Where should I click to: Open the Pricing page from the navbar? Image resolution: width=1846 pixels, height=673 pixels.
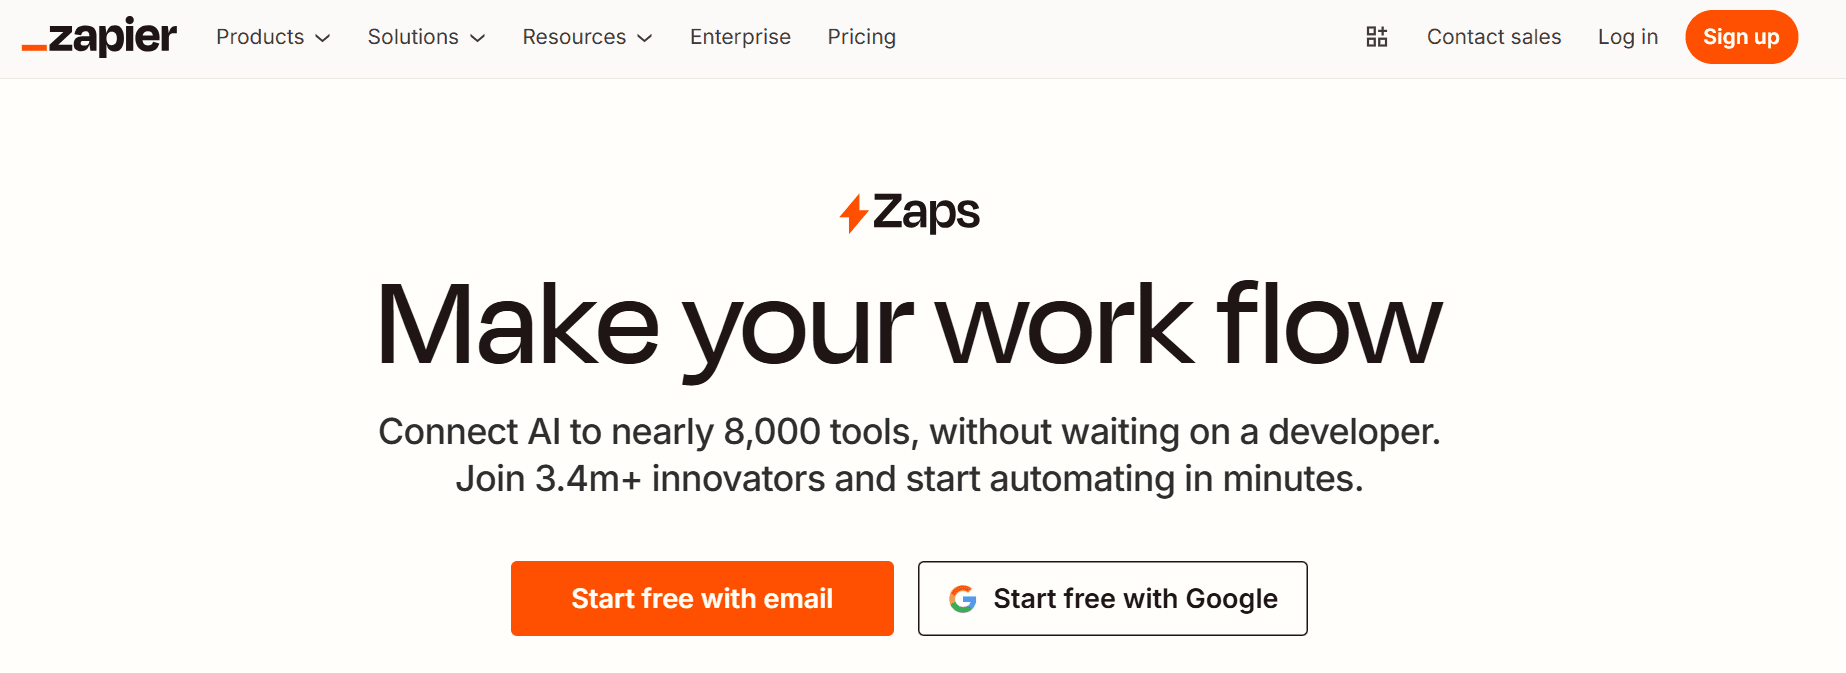tap(861, 37)
